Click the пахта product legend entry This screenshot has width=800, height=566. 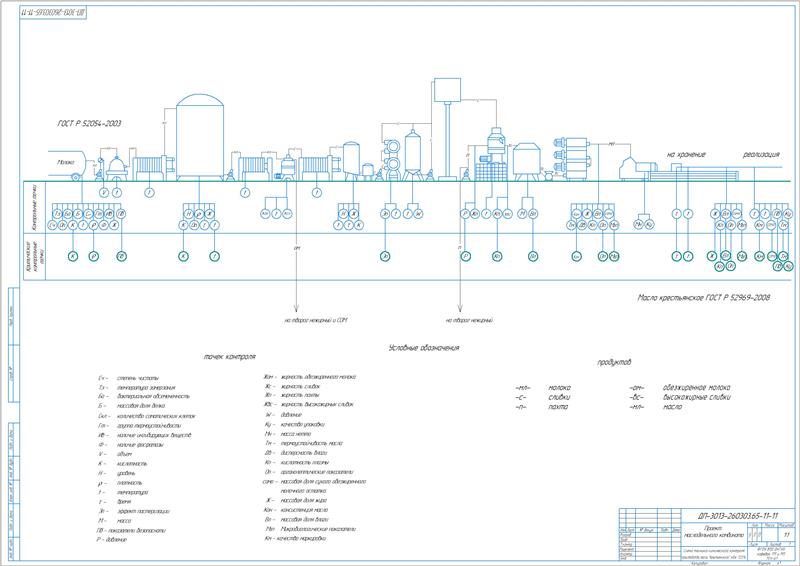click(542, 407)
